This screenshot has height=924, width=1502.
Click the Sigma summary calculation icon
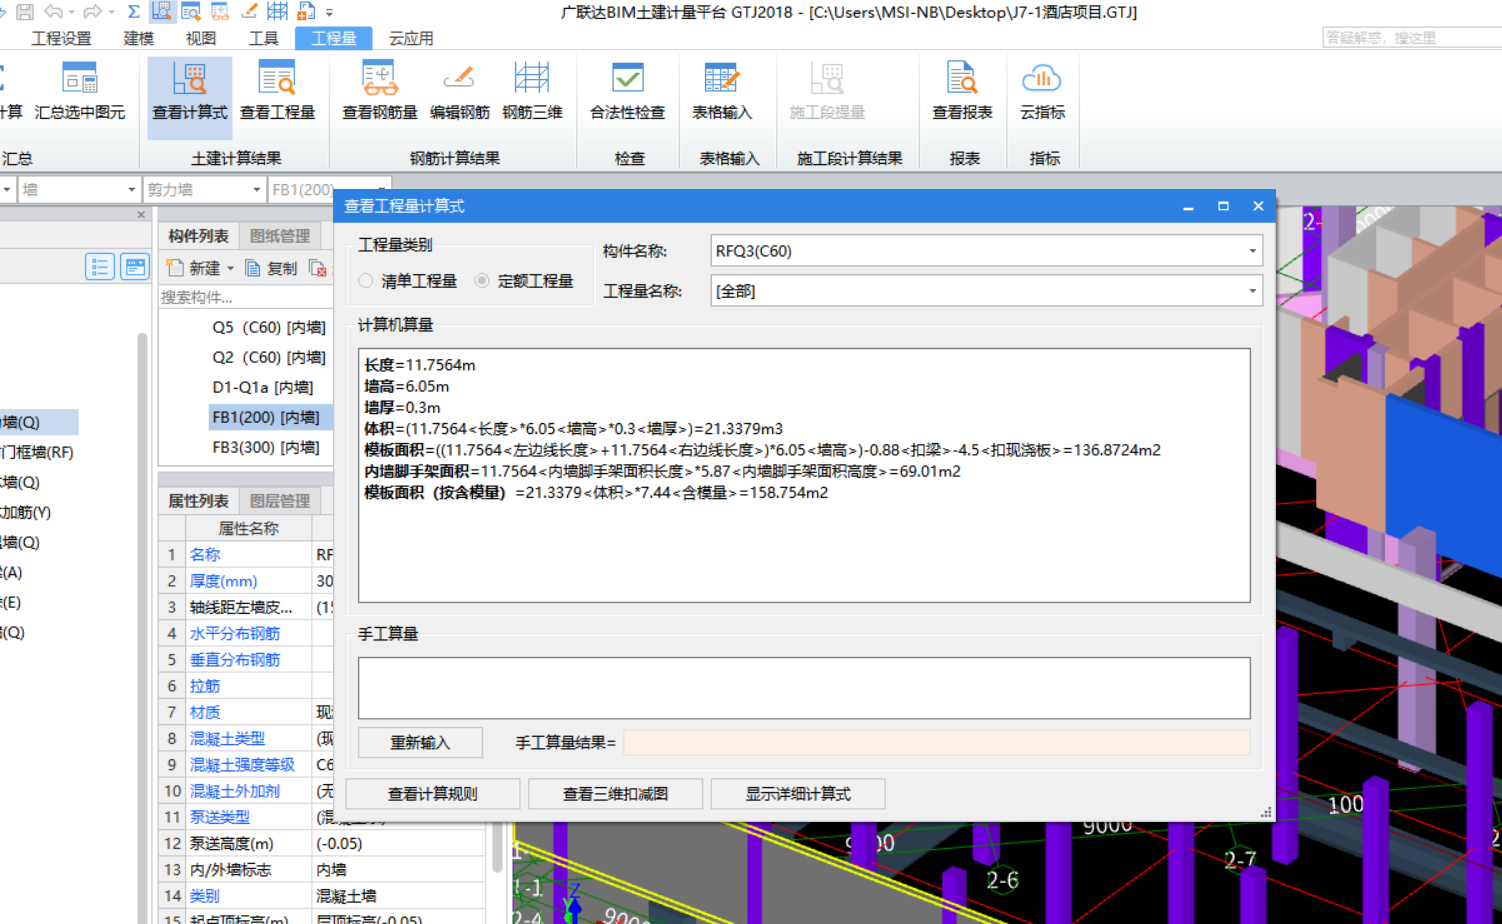point(133,12)
